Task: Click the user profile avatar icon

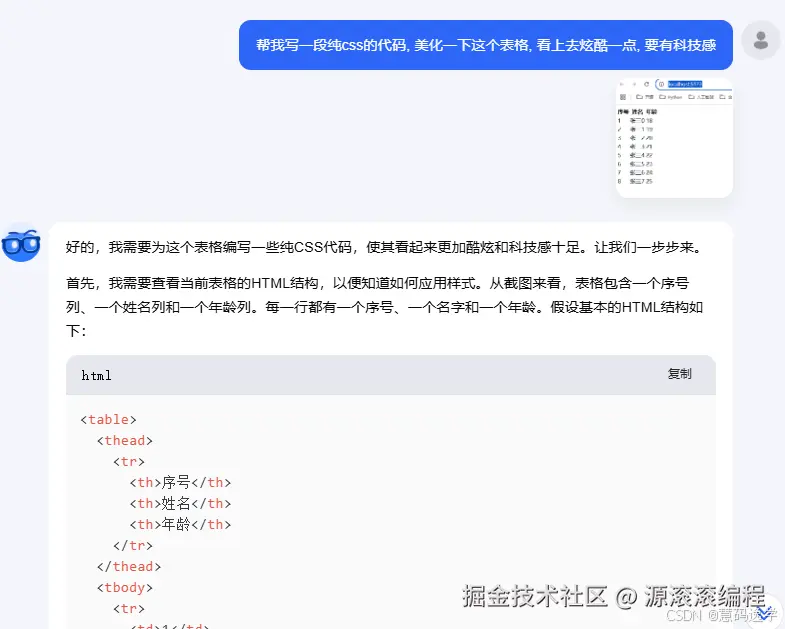Action: coord(760,40)
